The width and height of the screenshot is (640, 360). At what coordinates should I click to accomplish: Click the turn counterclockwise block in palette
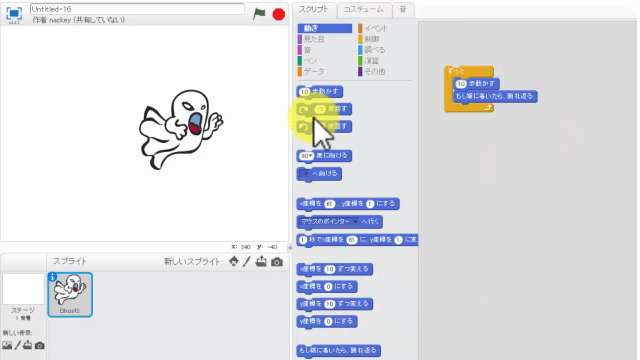click(x=324, y=127)
